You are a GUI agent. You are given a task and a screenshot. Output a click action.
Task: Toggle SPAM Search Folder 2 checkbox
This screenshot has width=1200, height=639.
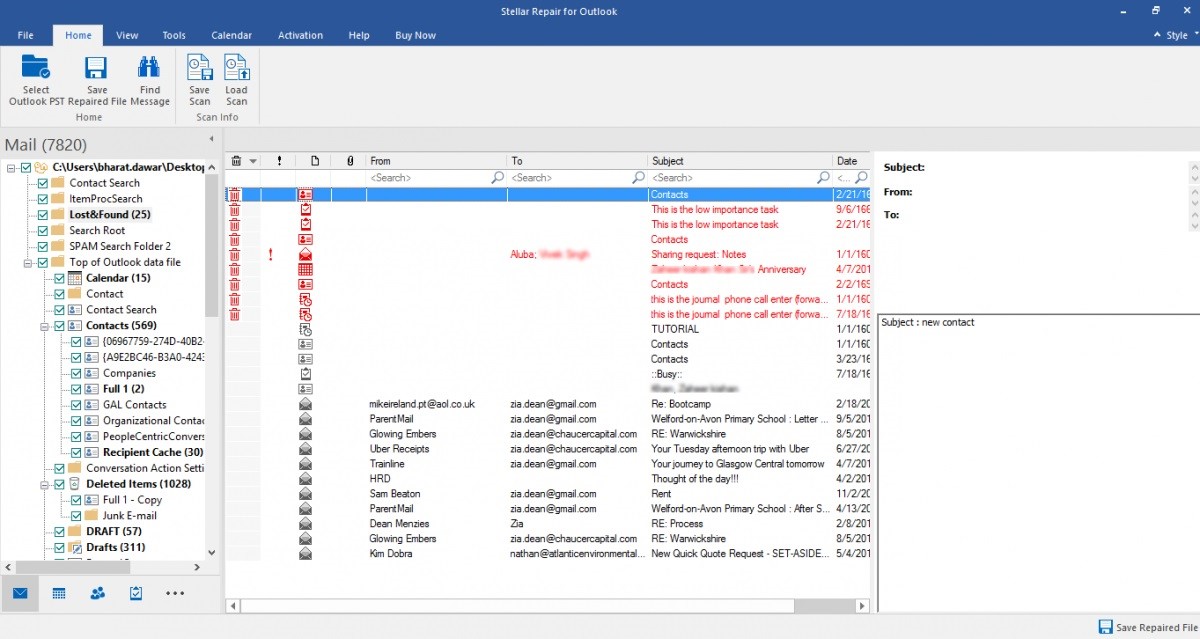pyautogui.click(x=42, y=247)
